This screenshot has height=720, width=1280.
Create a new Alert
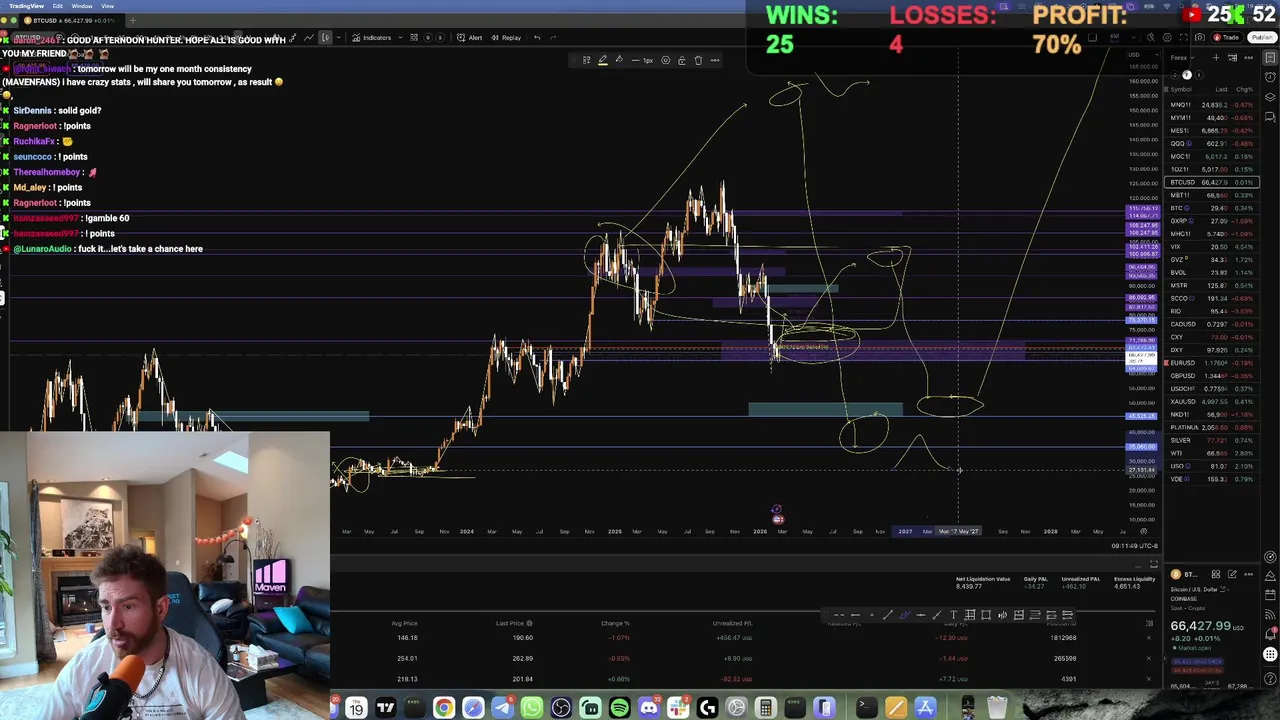point(469,37)
